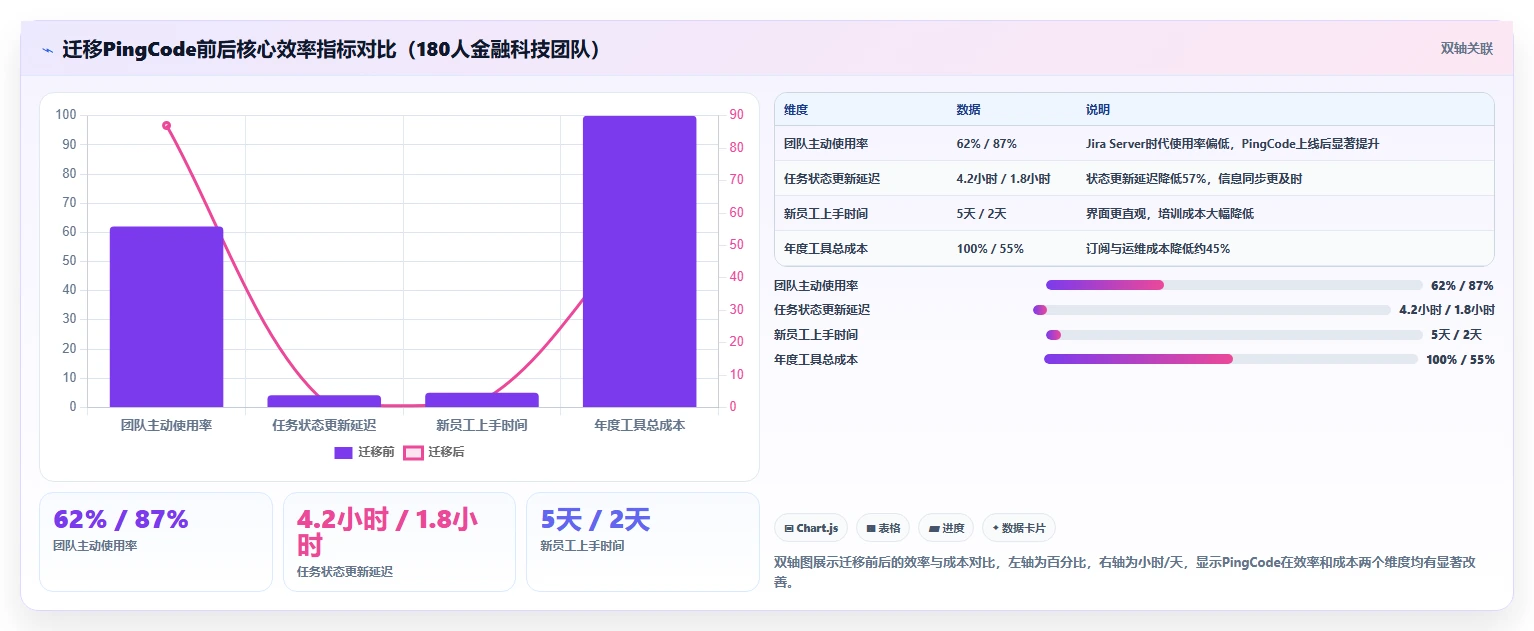Image resolution: width=1534 pixels, height=631 pixels.
Task: Click the 新员工上手时间 bar in the chart
Action: [x=482, y=400]
